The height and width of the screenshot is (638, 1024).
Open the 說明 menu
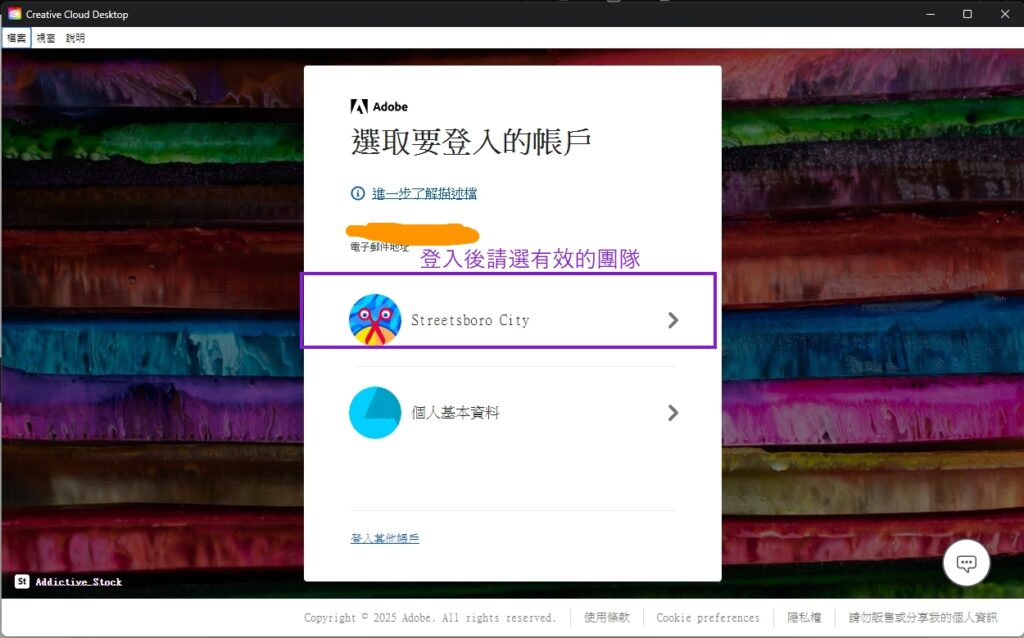click(x=75, y=38)
